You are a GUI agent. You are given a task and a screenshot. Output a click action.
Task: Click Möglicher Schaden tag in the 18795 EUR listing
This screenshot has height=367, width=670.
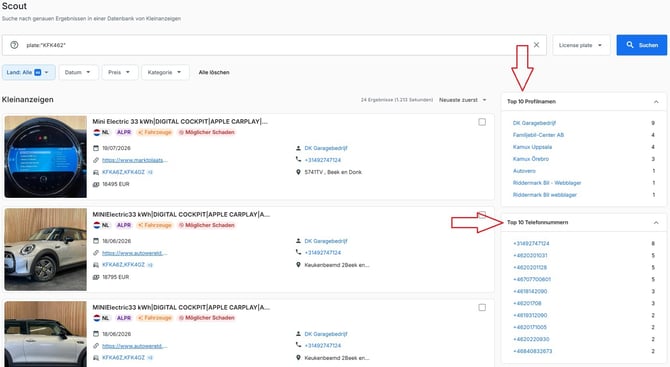coord(206,225)
